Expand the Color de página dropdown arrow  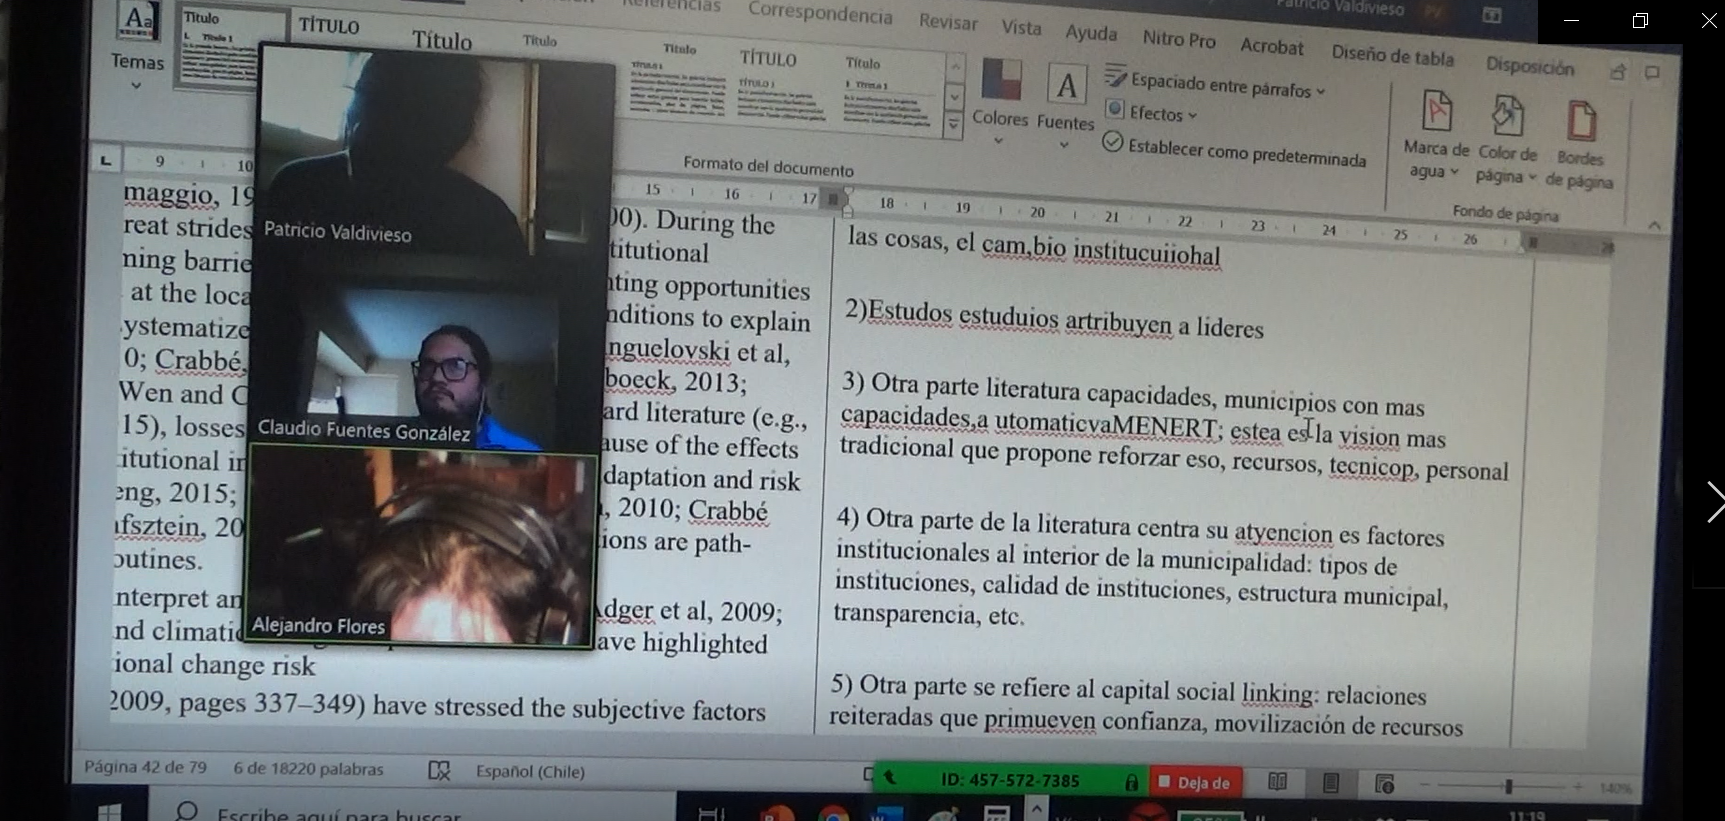(1532, 177)
